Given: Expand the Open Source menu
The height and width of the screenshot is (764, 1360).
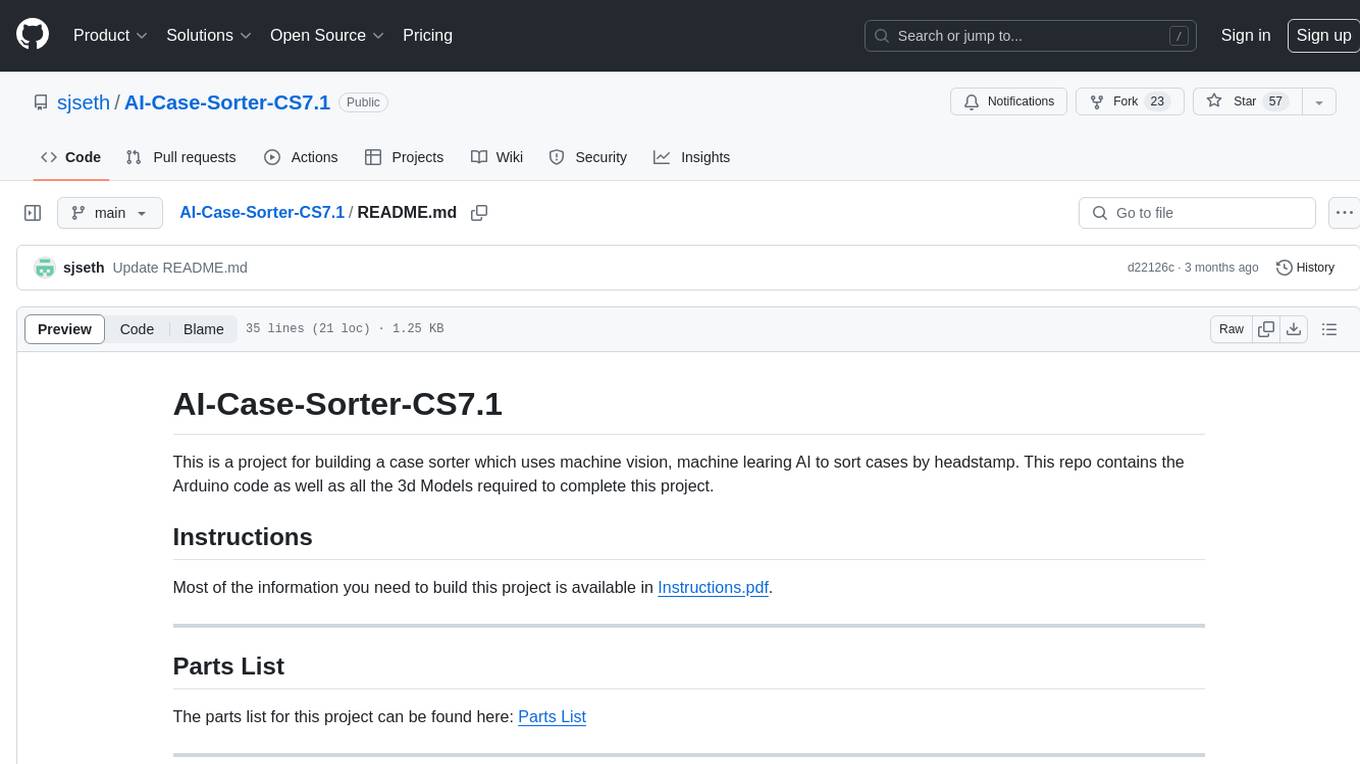Looking at the screenshot, I should [327, 35].
